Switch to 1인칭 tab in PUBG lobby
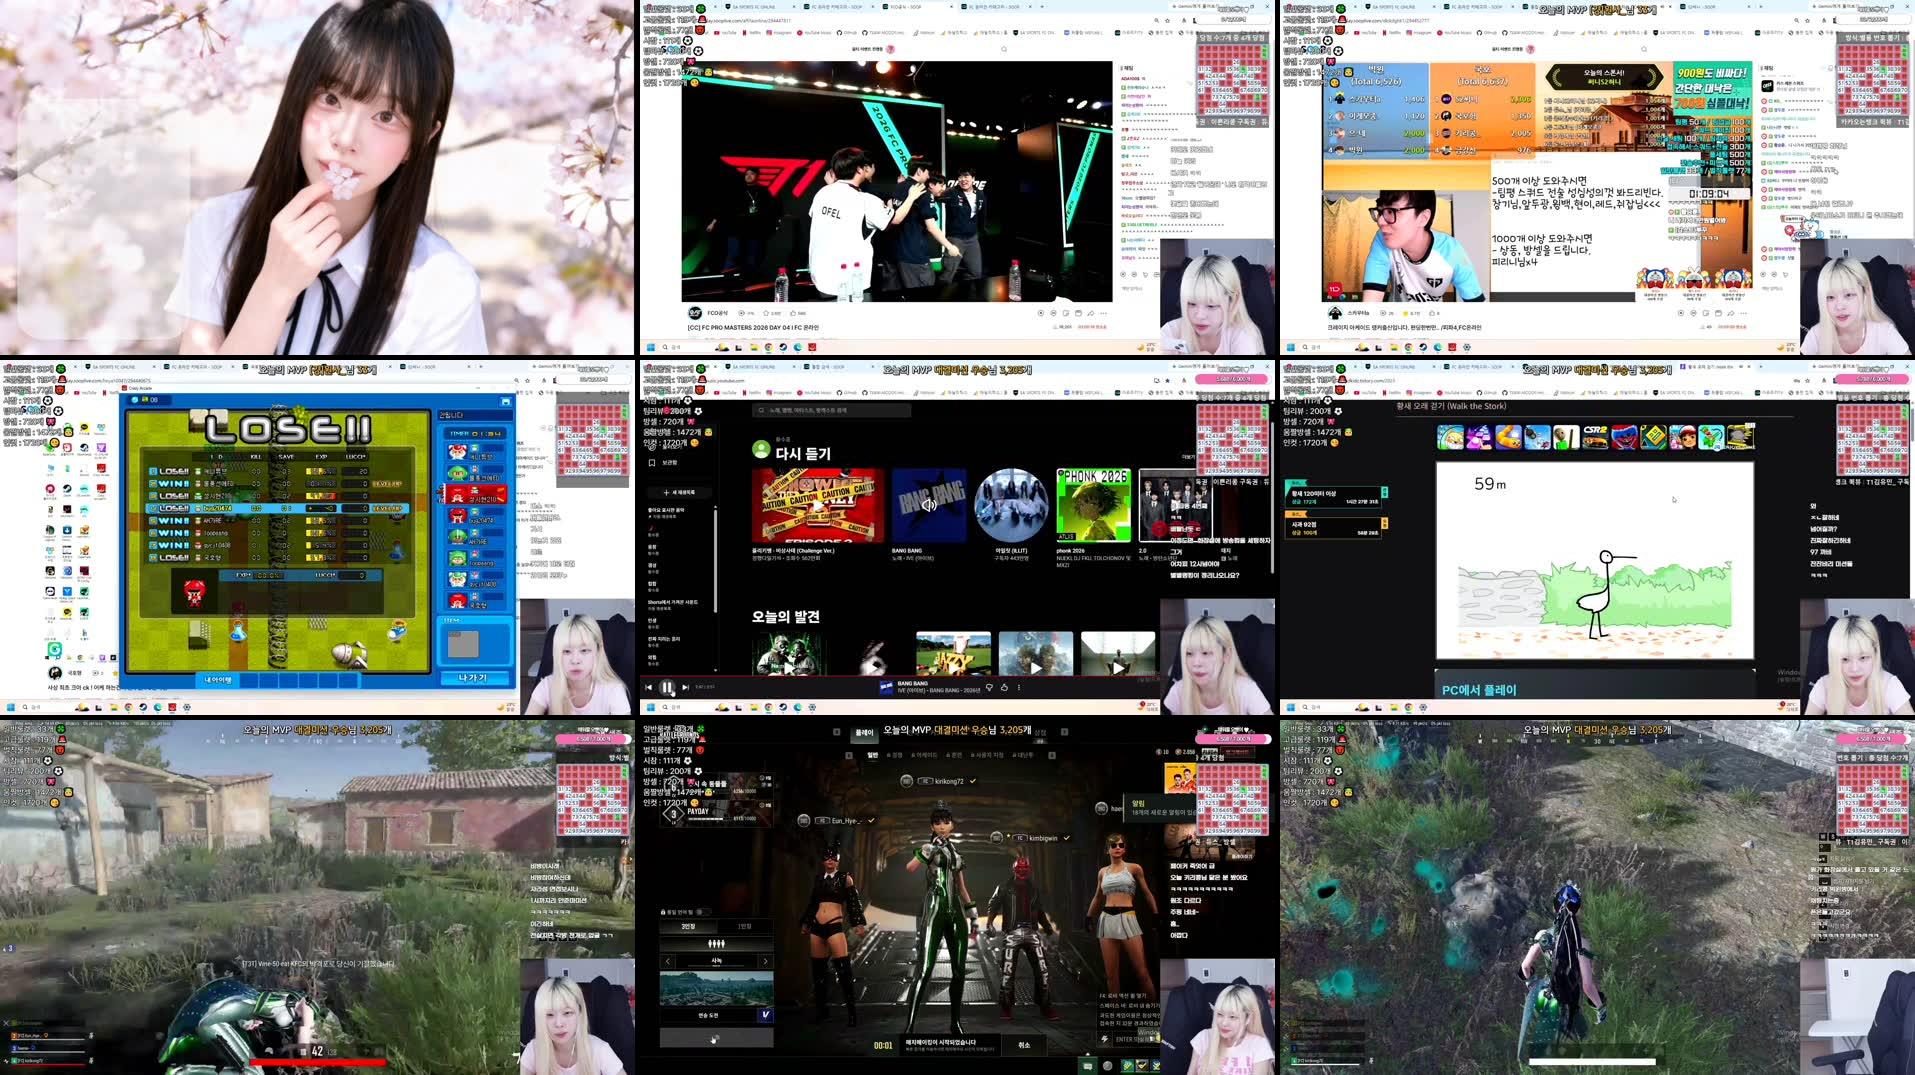 pos(745,926)
